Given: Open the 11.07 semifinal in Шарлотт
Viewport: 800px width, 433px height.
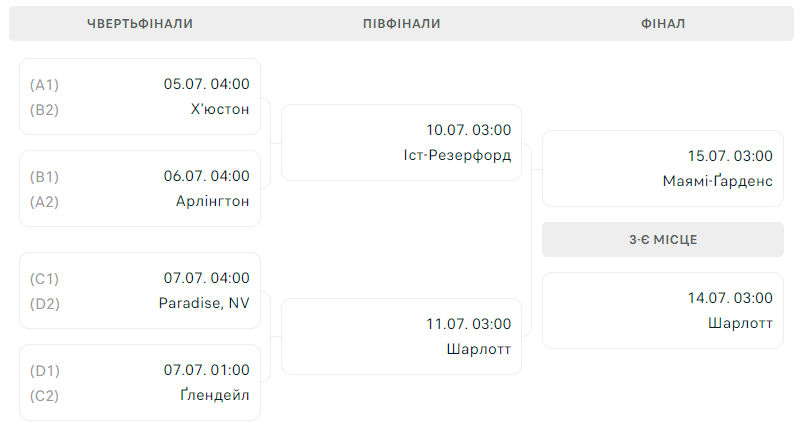Looking at the screenshot, I should pyautogui.click(x=402, y=337).
